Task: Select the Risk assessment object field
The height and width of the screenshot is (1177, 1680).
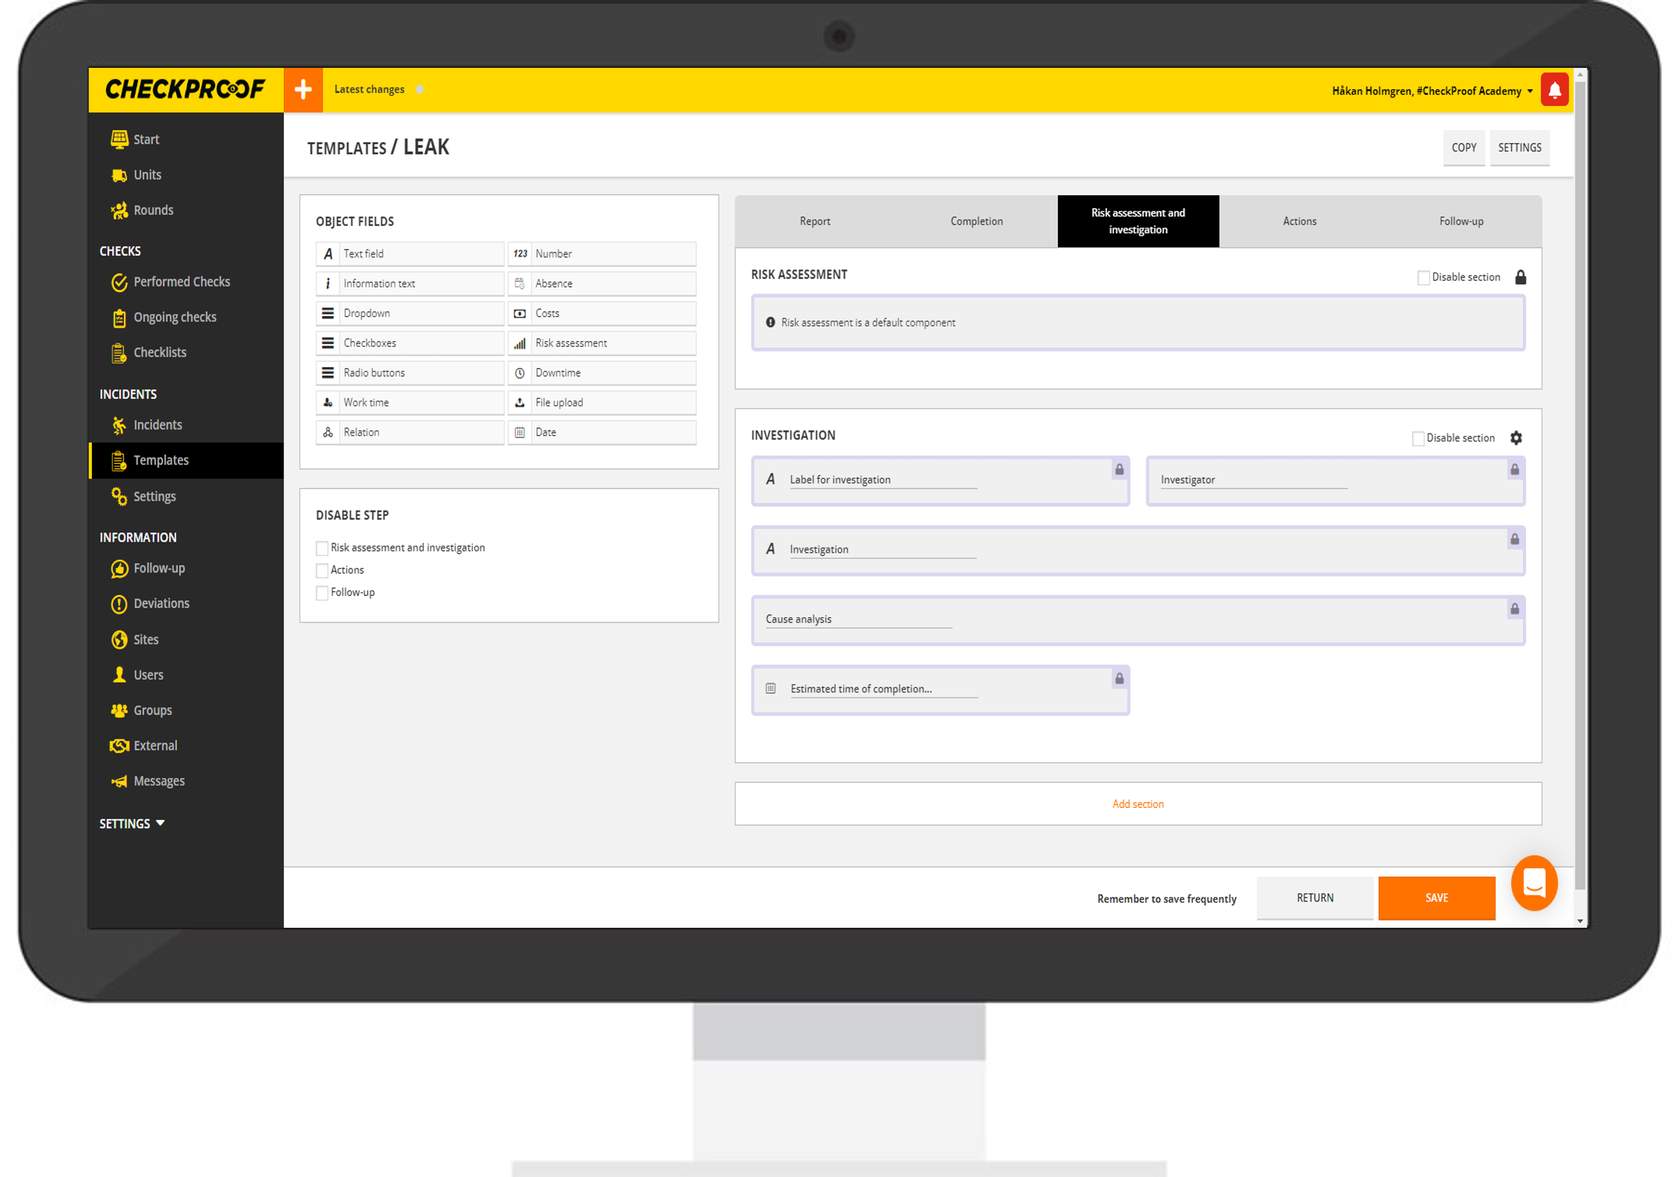Action: click(x=602, y=343)
